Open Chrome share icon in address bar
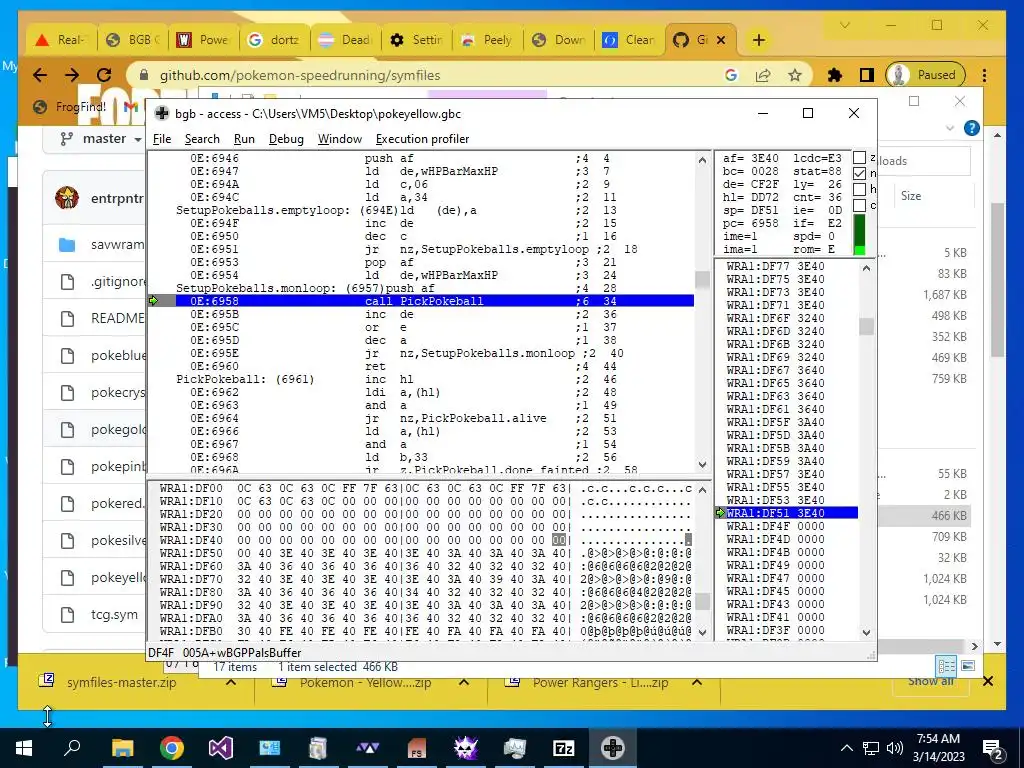The height and width of the screenshot is (768, 1024). 763,75
